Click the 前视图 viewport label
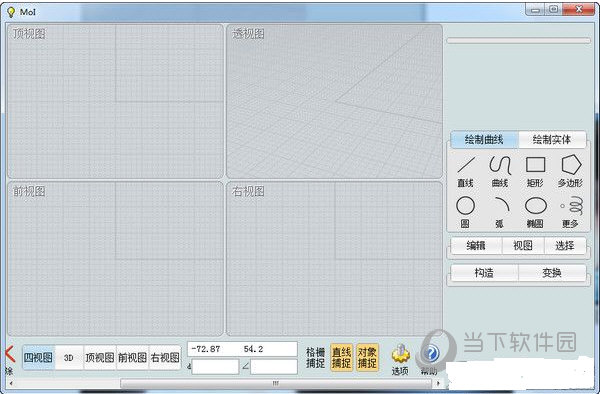Viewport: 600px width, 394px height. coord(29,191)
